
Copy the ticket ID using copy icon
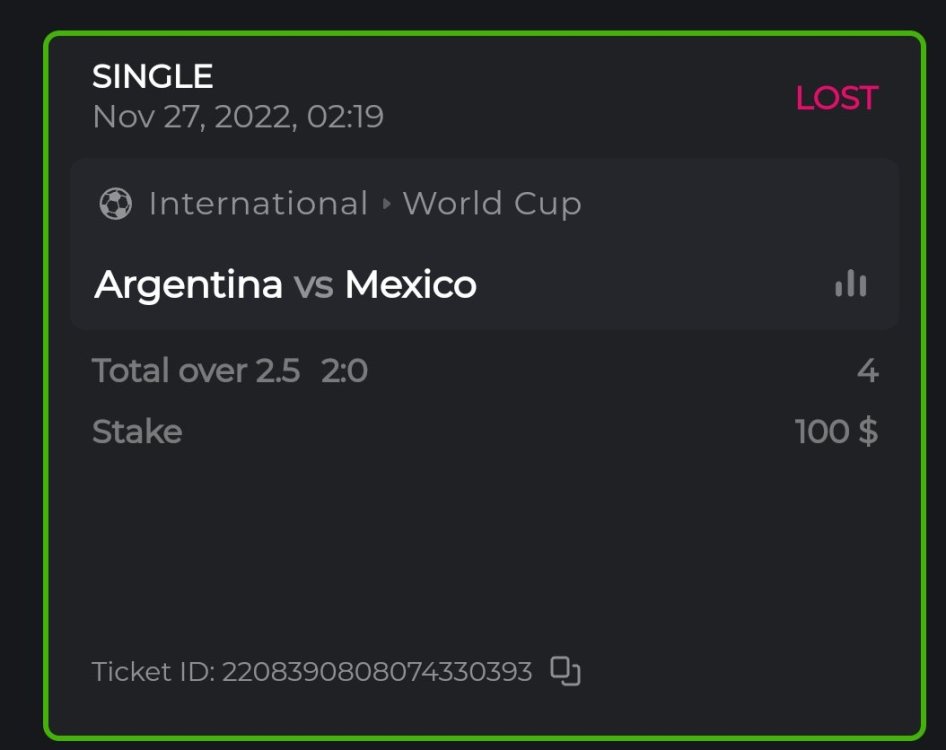[566, 671]
